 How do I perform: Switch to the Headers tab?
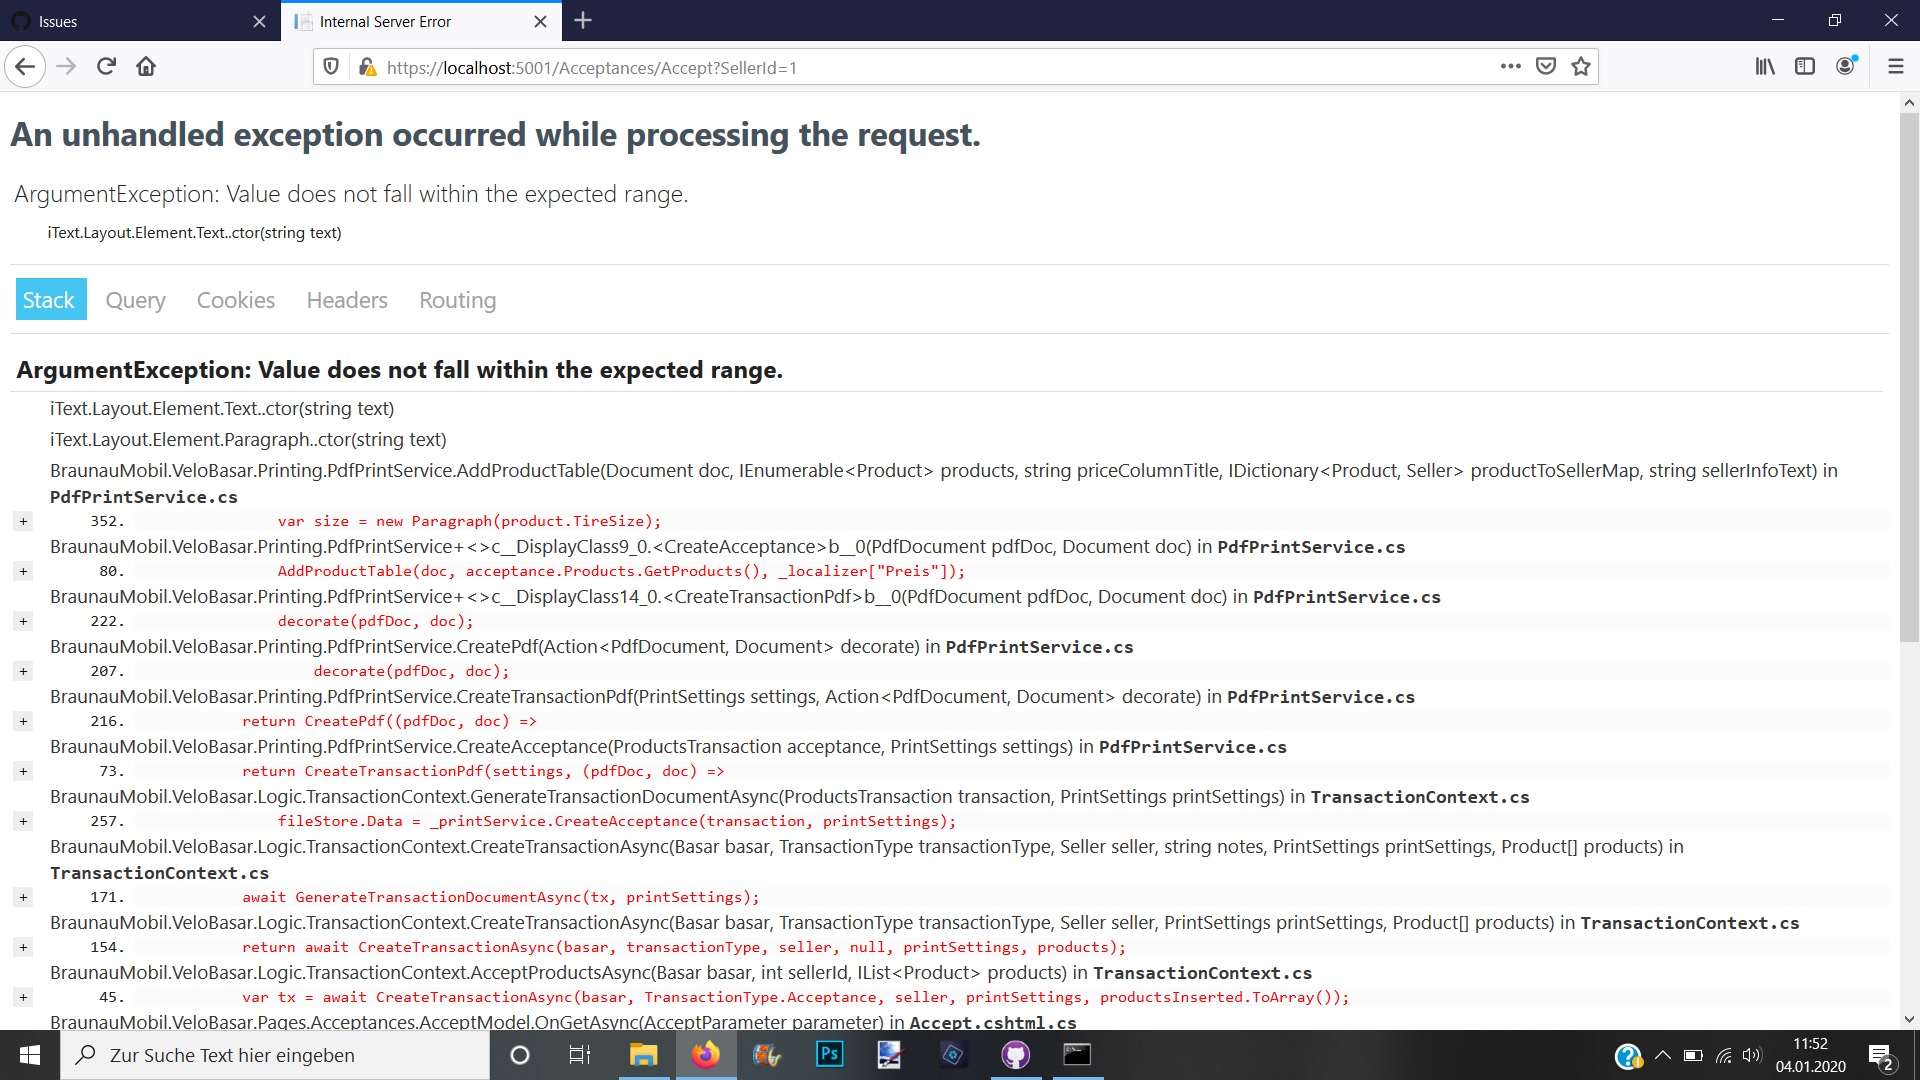click(347, 300)
